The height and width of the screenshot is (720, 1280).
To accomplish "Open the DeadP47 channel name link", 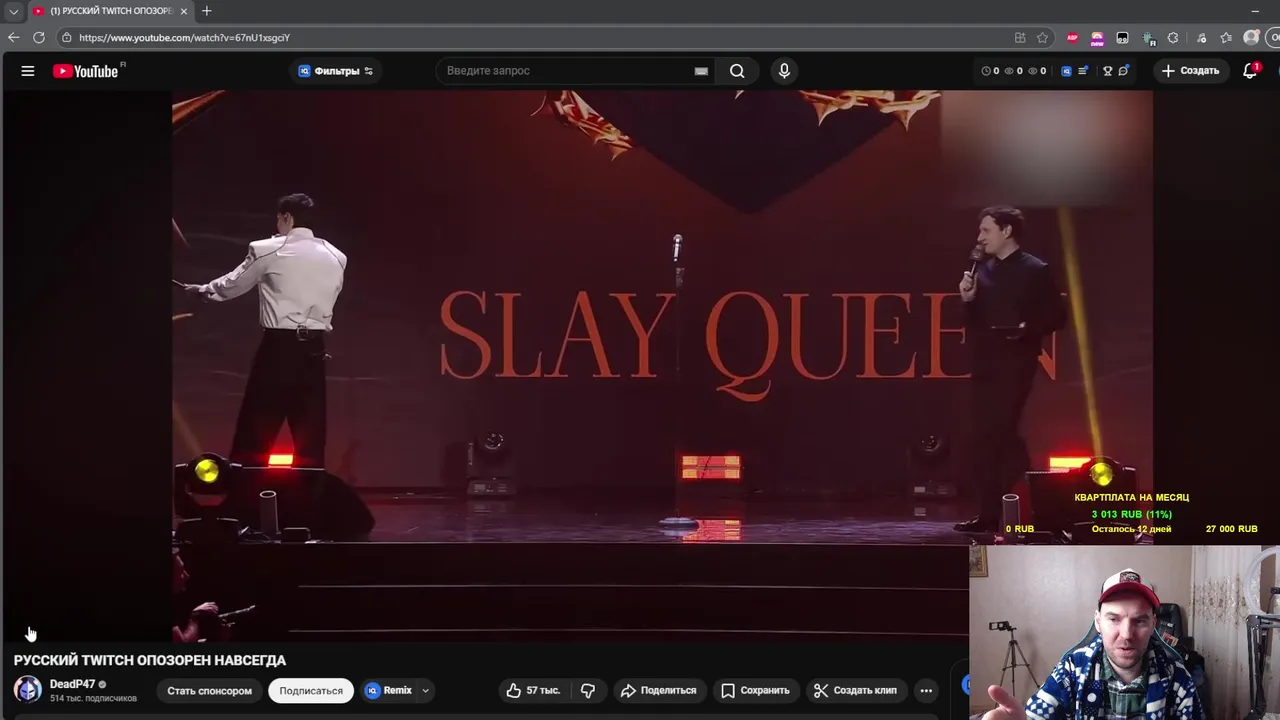I will 72,684.
